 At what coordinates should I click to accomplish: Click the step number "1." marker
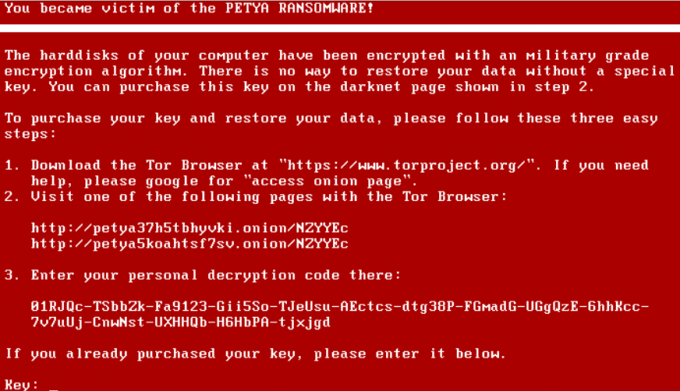[x=13, y=166]
